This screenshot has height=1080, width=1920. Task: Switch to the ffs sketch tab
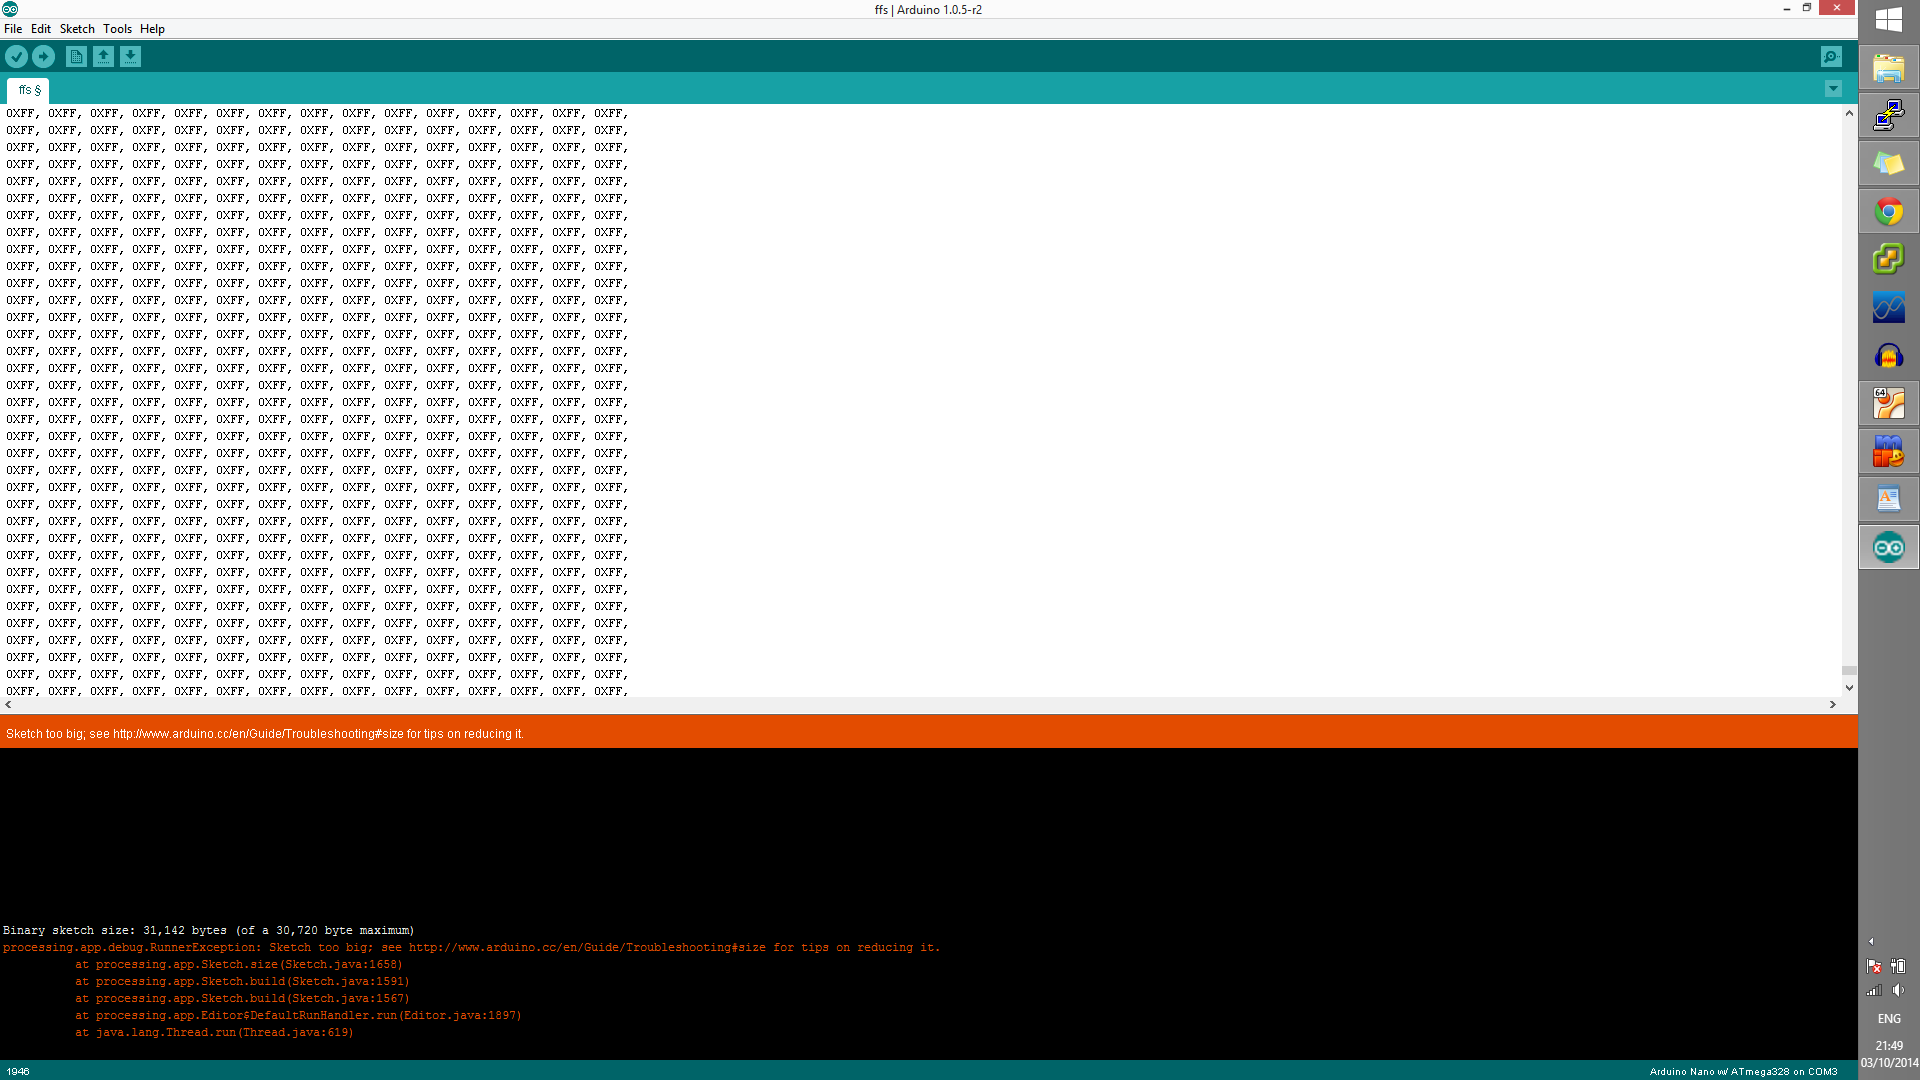point(28,90)
